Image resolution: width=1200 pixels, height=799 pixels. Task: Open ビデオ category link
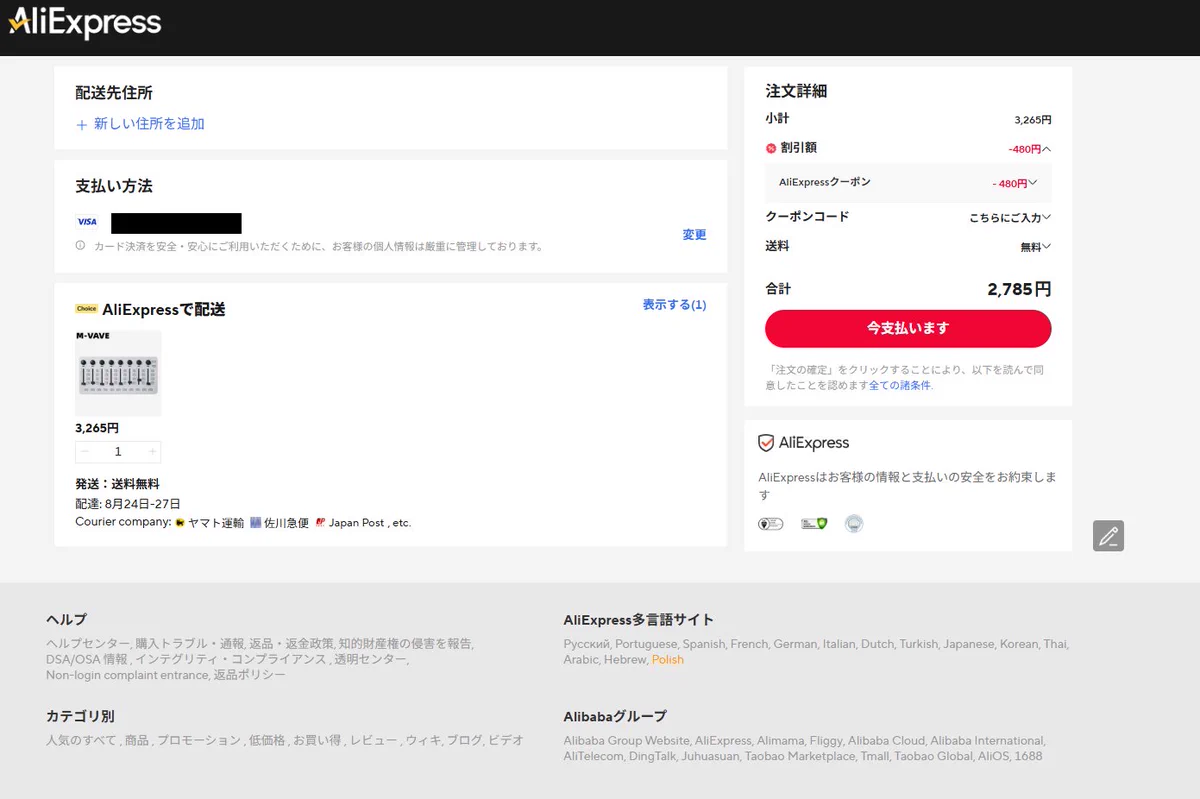pyautogui.click(x=504, y=741)
